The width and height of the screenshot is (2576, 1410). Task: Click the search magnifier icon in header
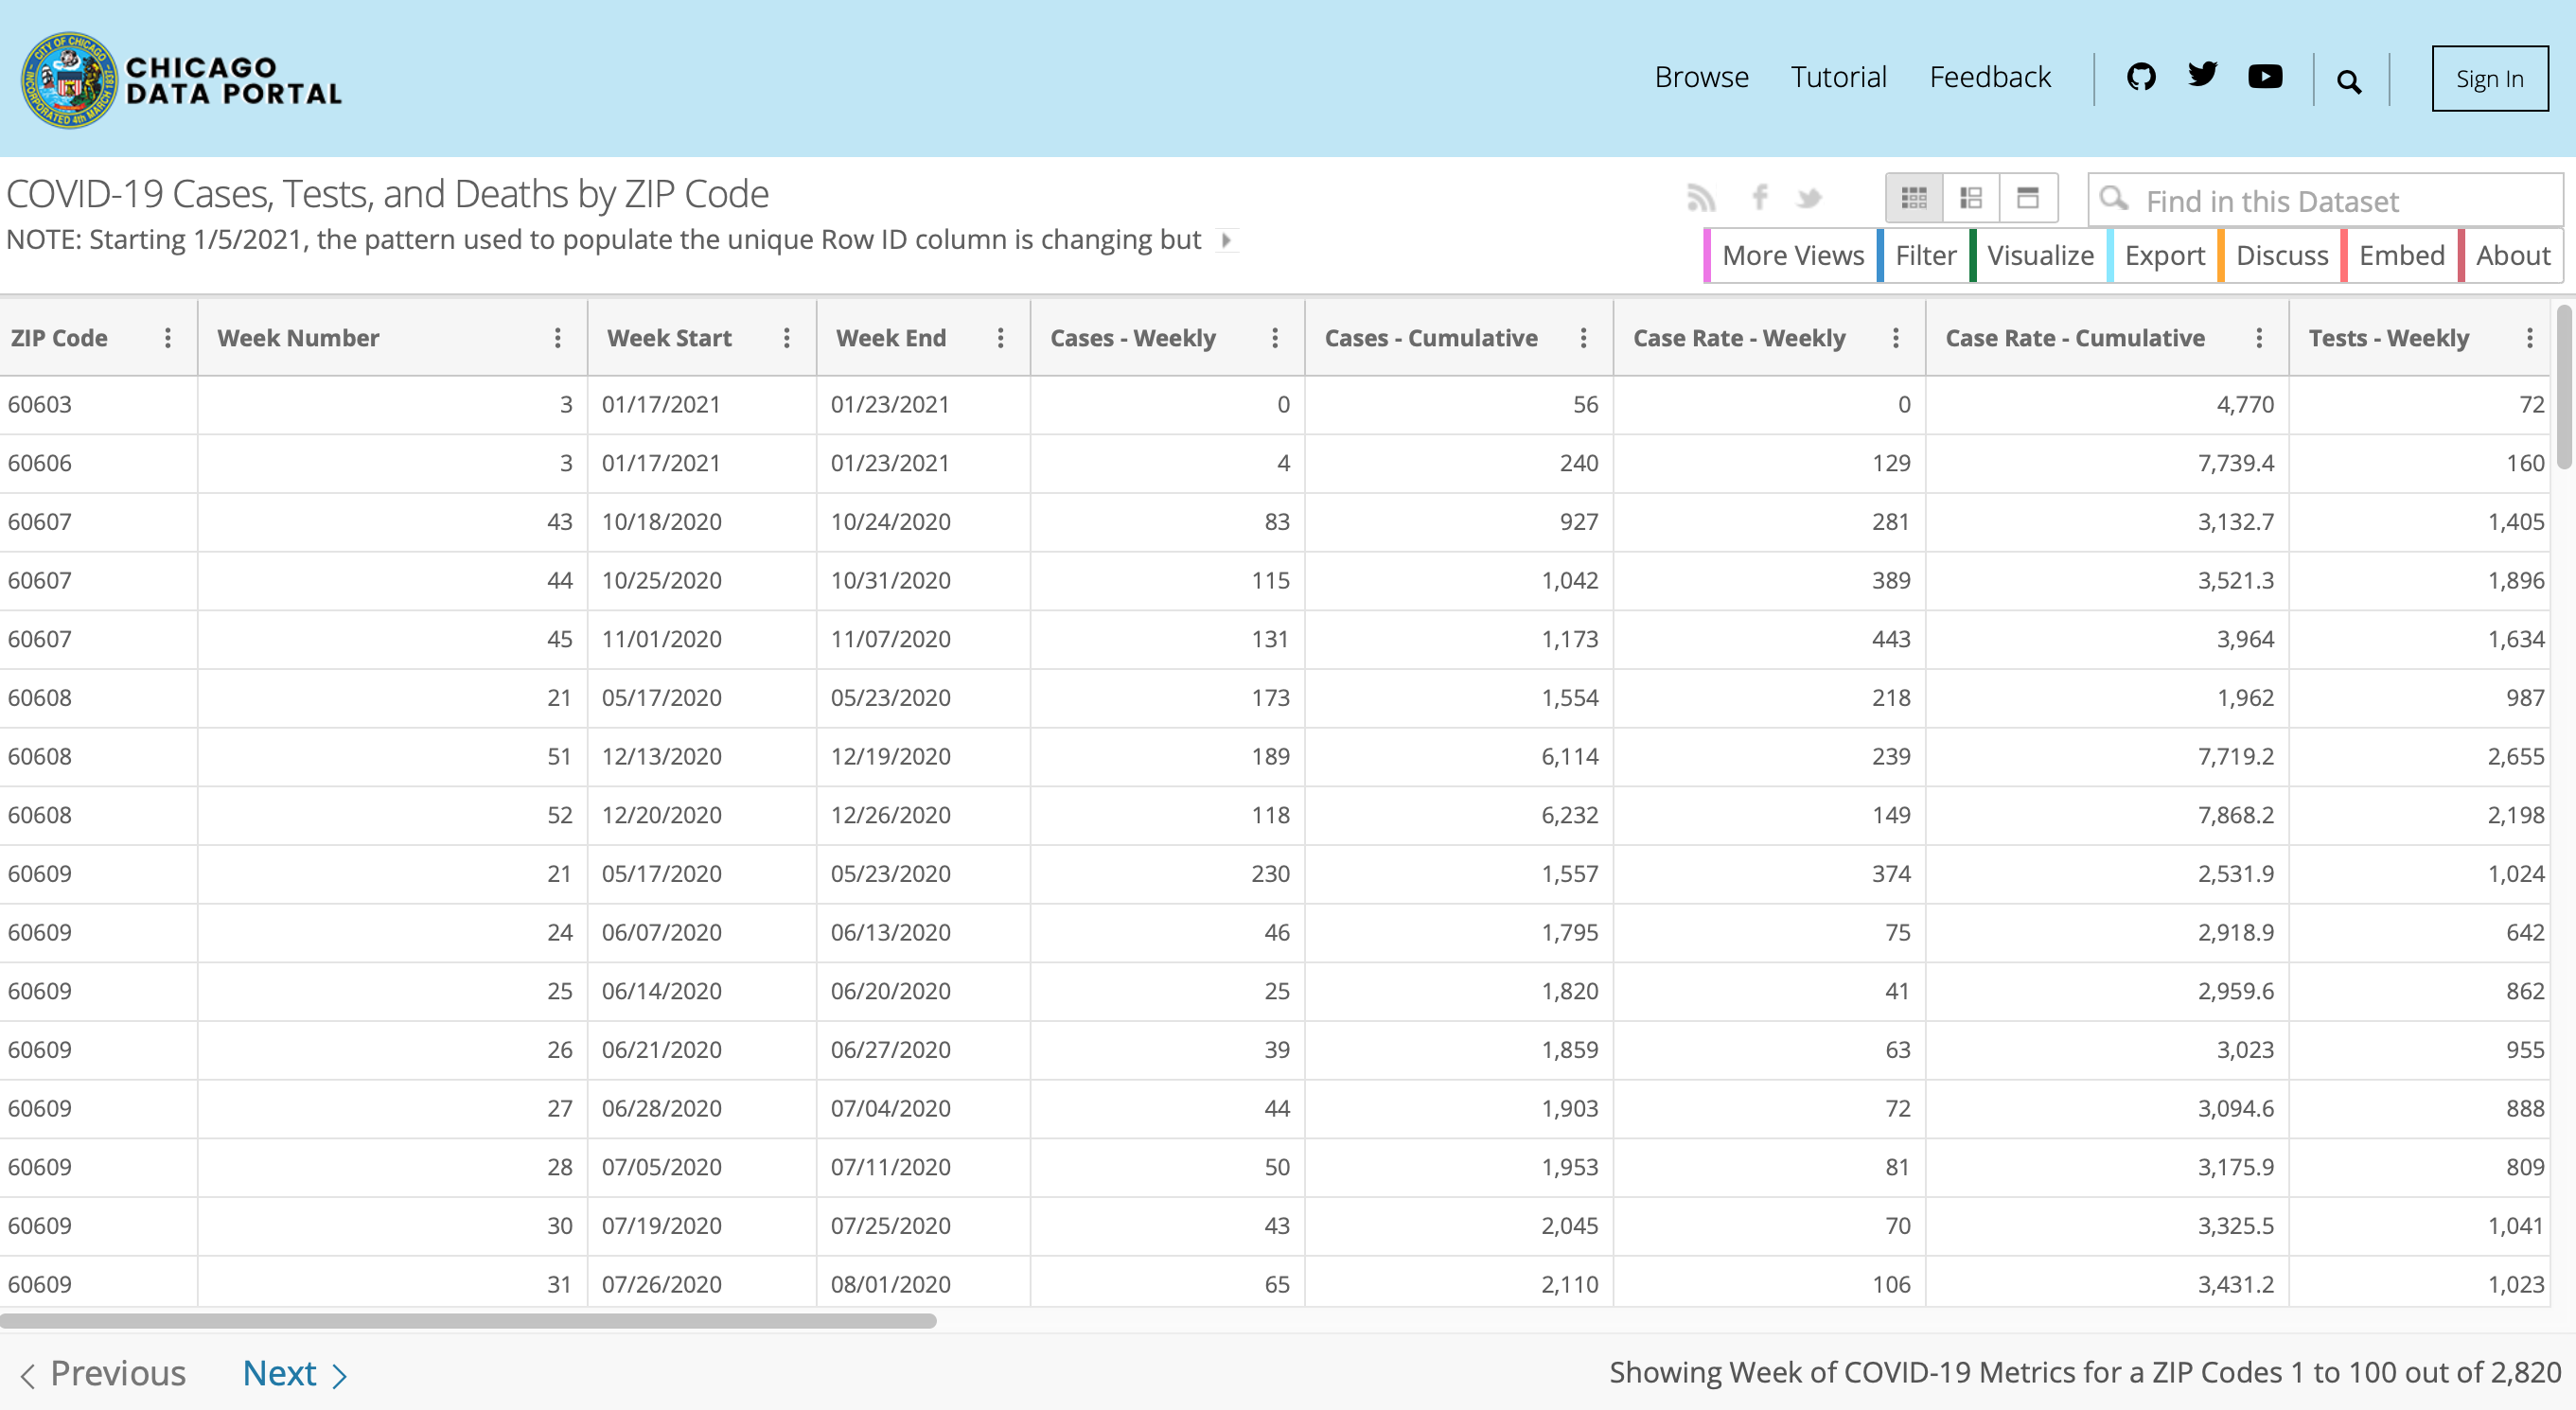(x=2349, y=81)
